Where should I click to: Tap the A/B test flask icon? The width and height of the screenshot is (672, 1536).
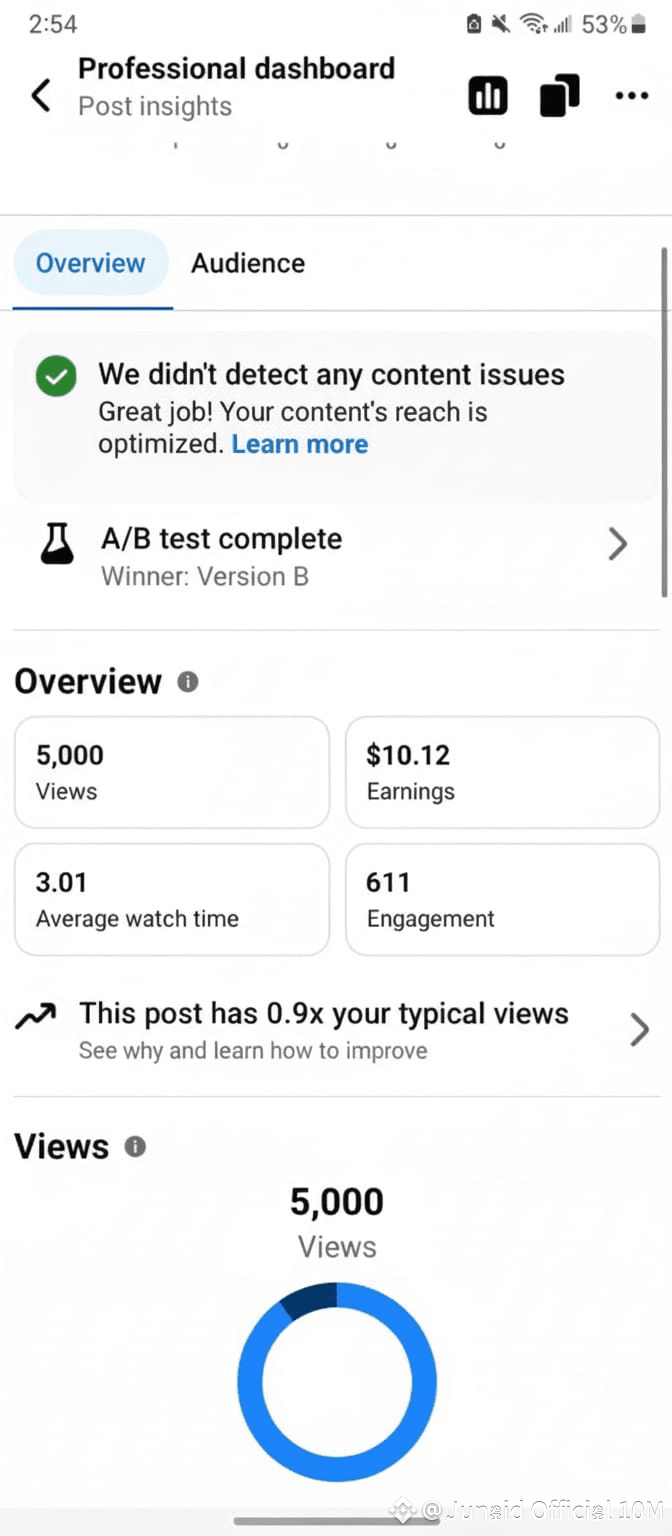(57, 543)
